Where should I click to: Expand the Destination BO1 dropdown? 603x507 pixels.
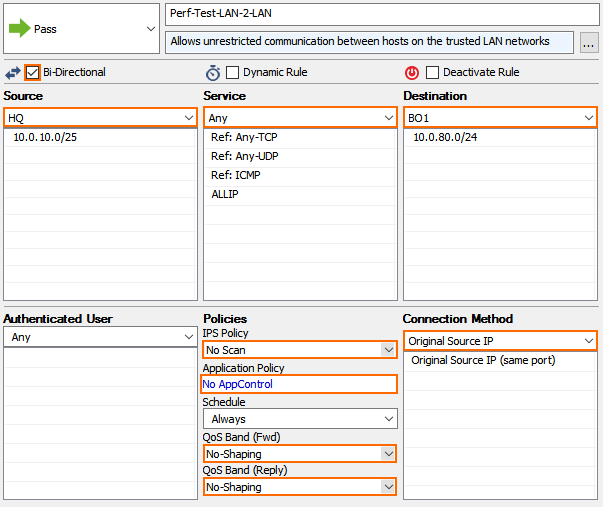(x=588, y=118)
